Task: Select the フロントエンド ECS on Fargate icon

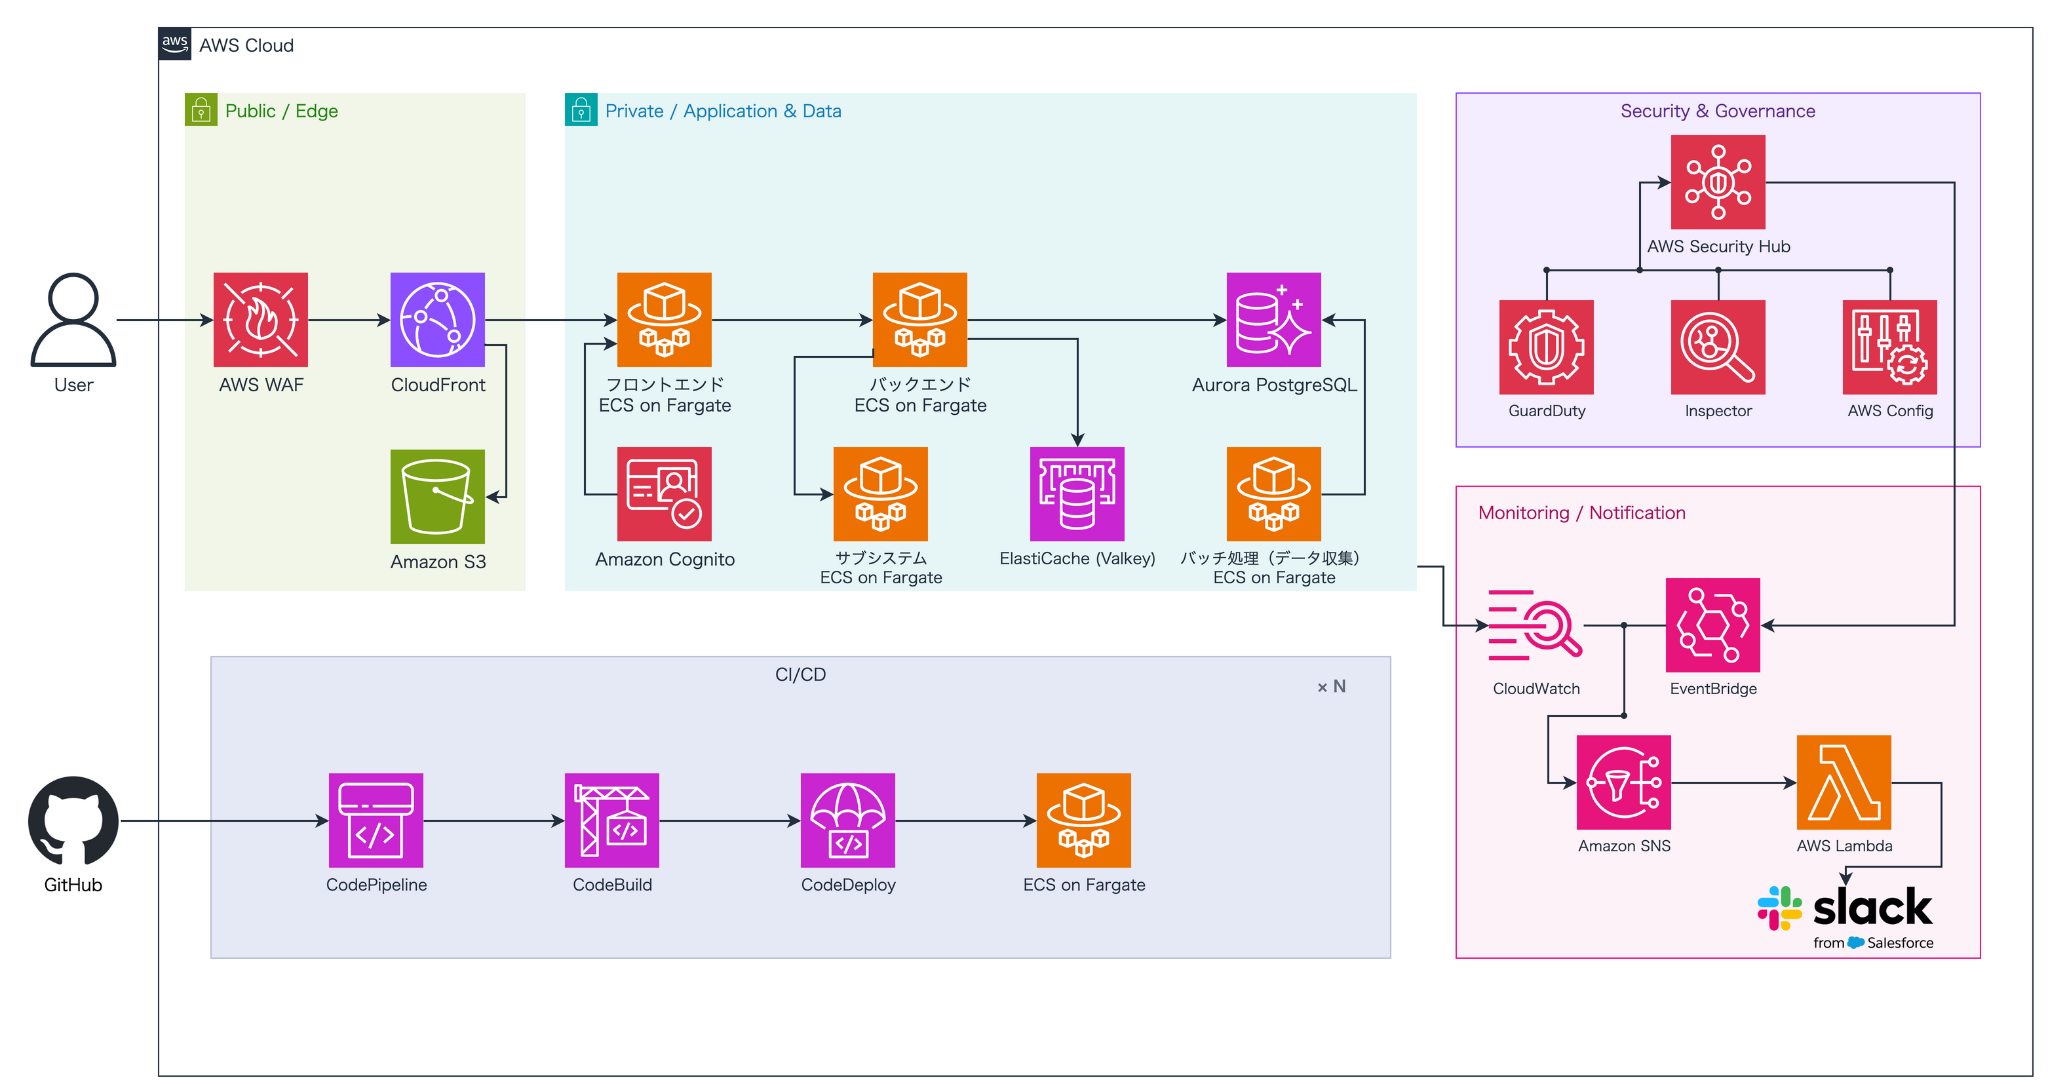Action: click(664, 320)
